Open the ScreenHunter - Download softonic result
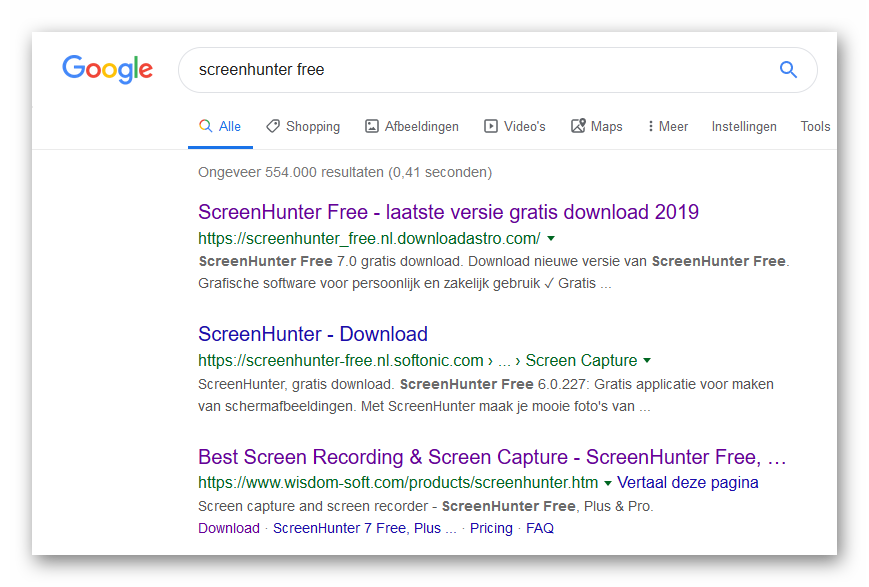This screenshot has height=587, width=869. 313,334
